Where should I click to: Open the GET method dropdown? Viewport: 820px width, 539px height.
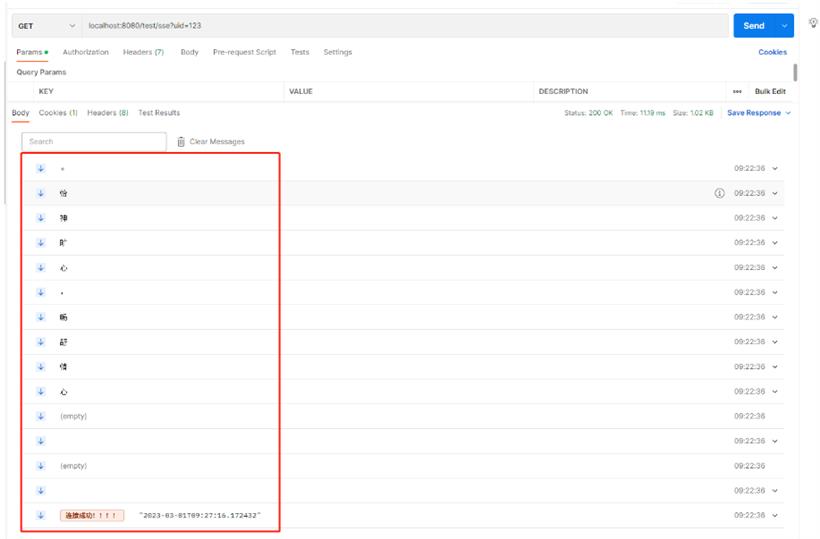(47, 26)
